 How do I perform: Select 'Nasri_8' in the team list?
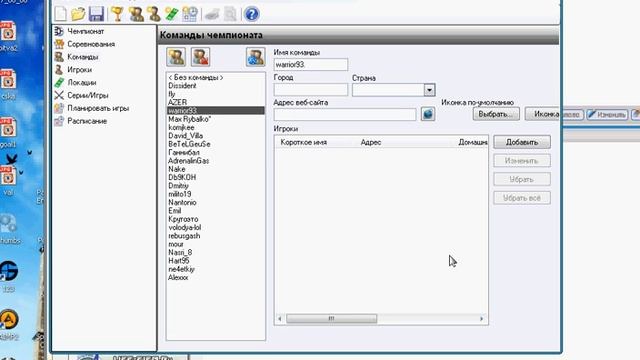[x=180, y=252]
